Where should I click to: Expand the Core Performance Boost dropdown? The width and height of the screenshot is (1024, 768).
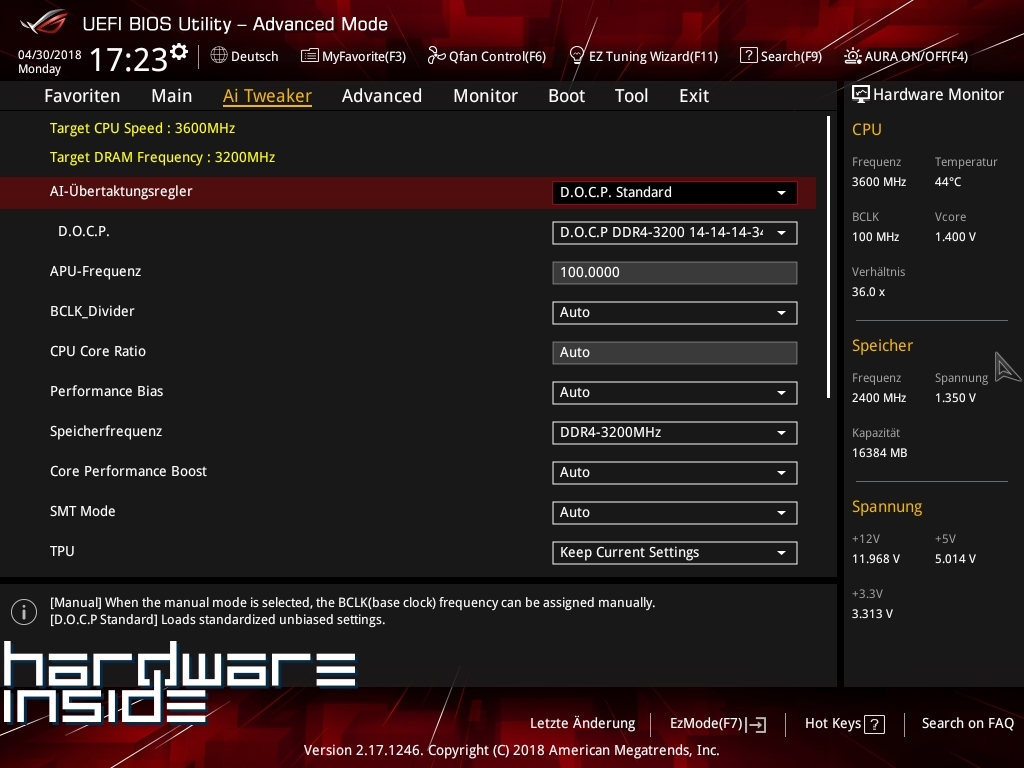click(x=675, y=473)
